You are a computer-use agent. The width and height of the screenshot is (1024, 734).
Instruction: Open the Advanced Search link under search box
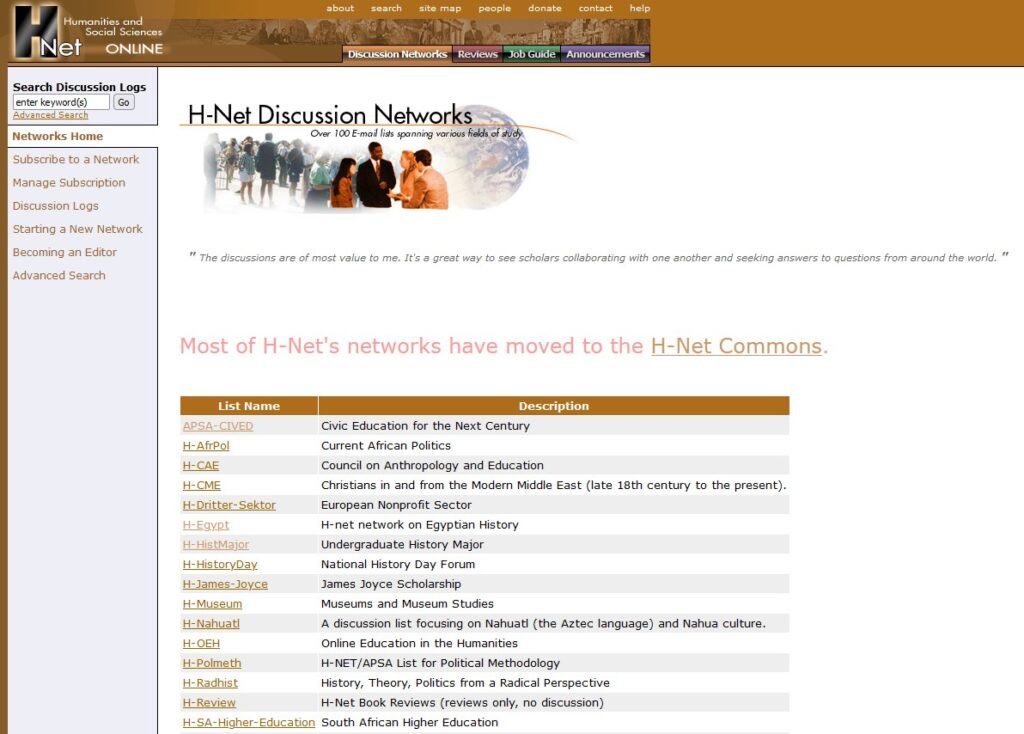[50, 115]
